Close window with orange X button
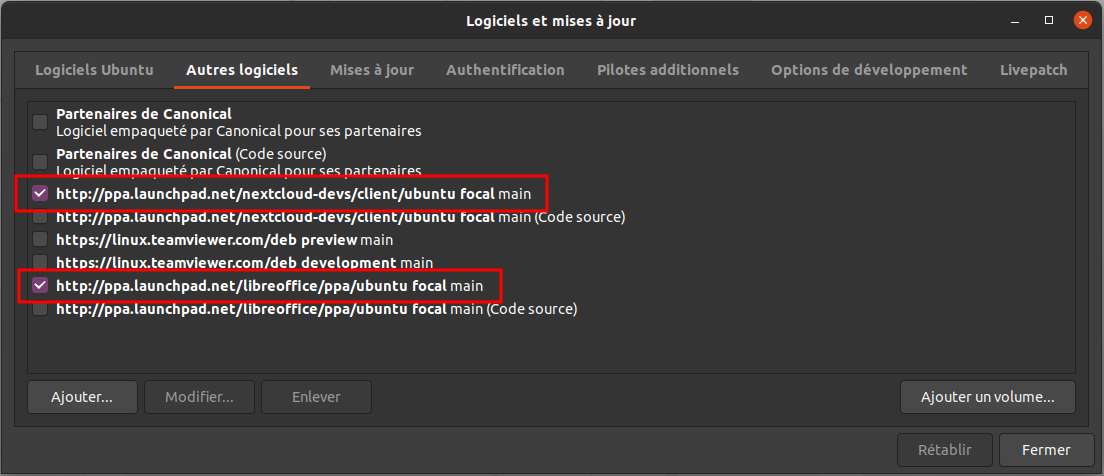This screenshot has height=476, width=1104. point(1083,20)
